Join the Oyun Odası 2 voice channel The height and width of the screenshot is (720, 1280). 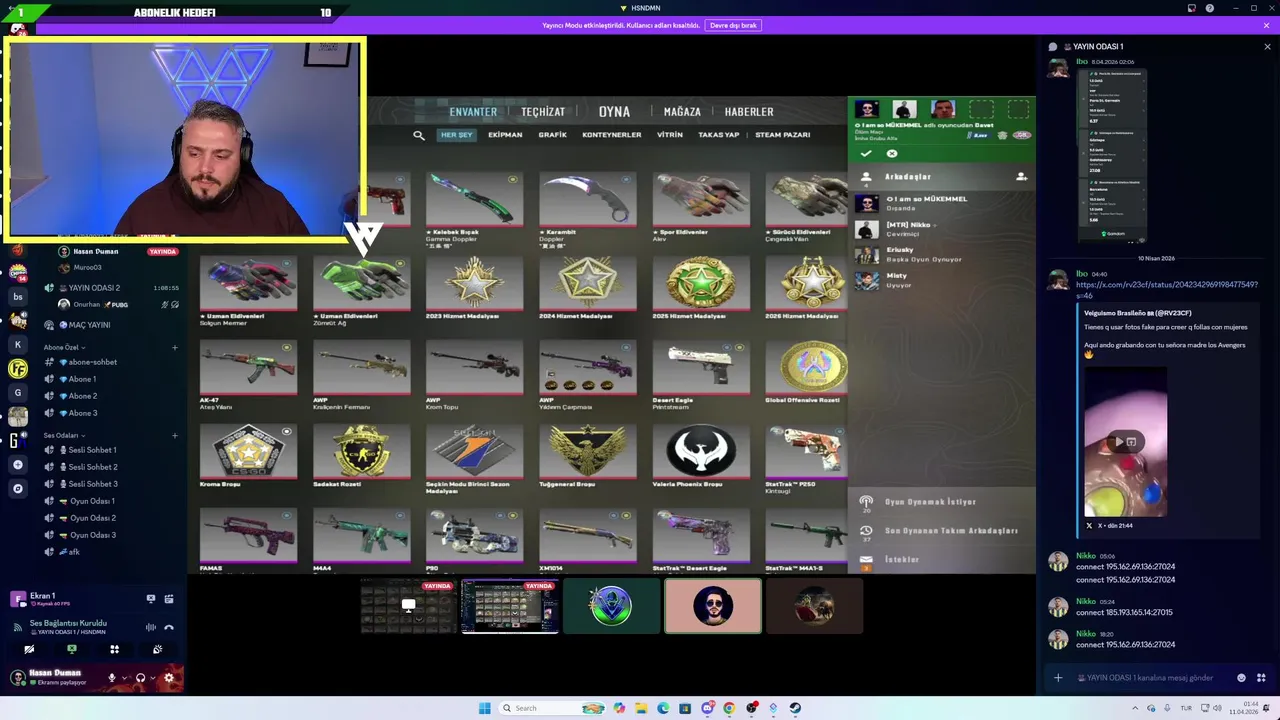tap(93, 518)
